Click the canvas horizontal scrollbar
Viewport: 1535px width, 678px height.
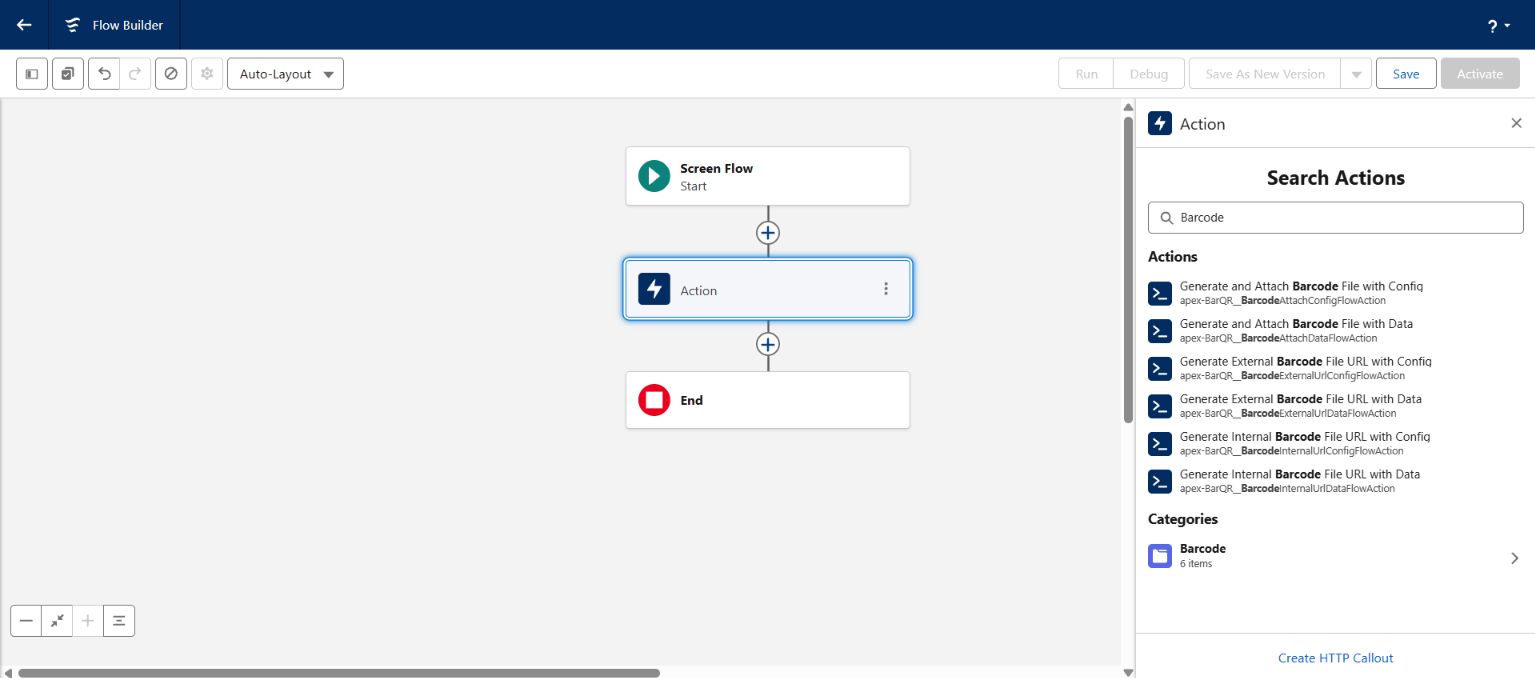(339, 673)
